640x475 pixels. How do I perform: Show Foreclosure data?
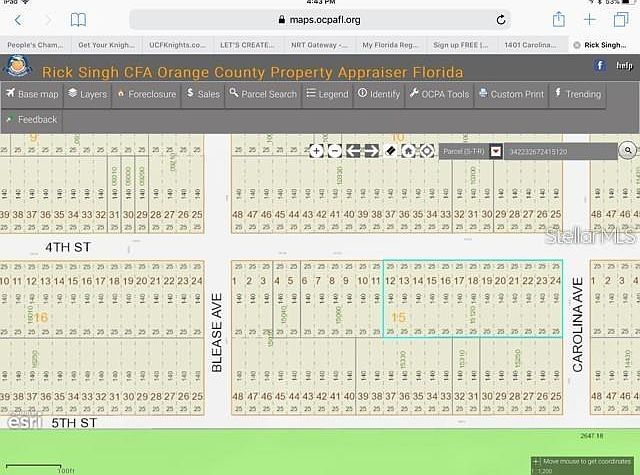147,94
